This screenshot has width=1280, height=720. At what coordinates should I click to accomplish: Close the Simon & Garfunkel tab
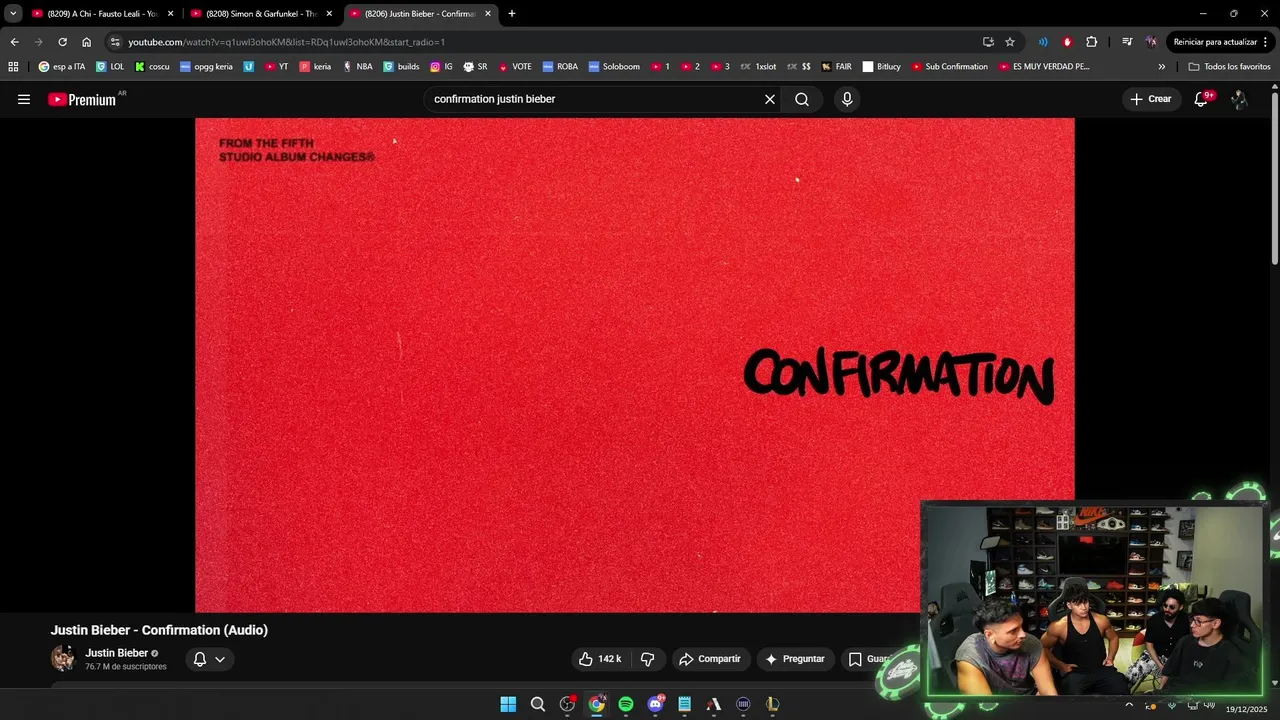329,14
